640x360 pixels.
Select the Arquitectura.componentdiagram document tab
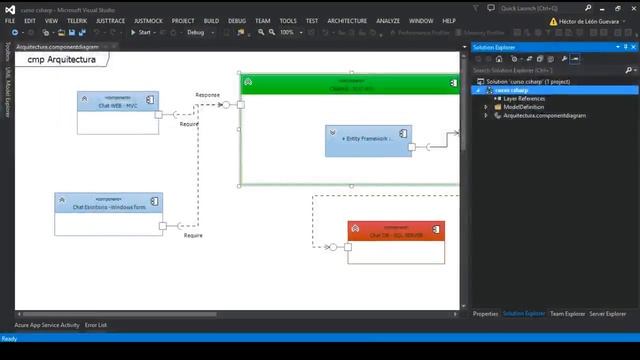click(57, 47)
